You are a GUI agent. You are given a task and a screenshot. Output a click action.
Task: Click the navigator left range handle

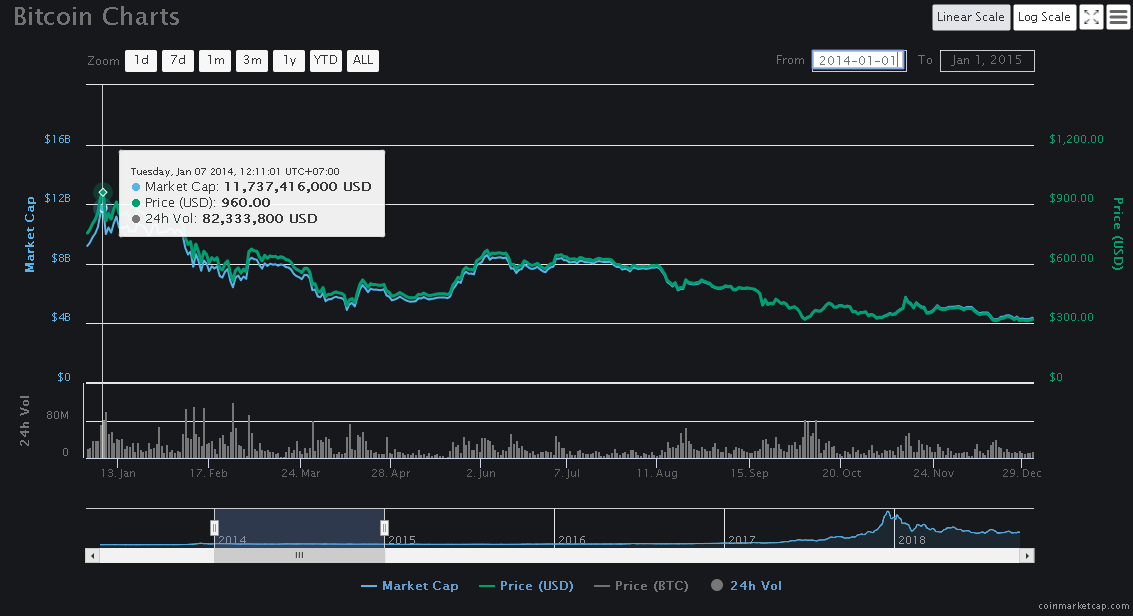215,528
